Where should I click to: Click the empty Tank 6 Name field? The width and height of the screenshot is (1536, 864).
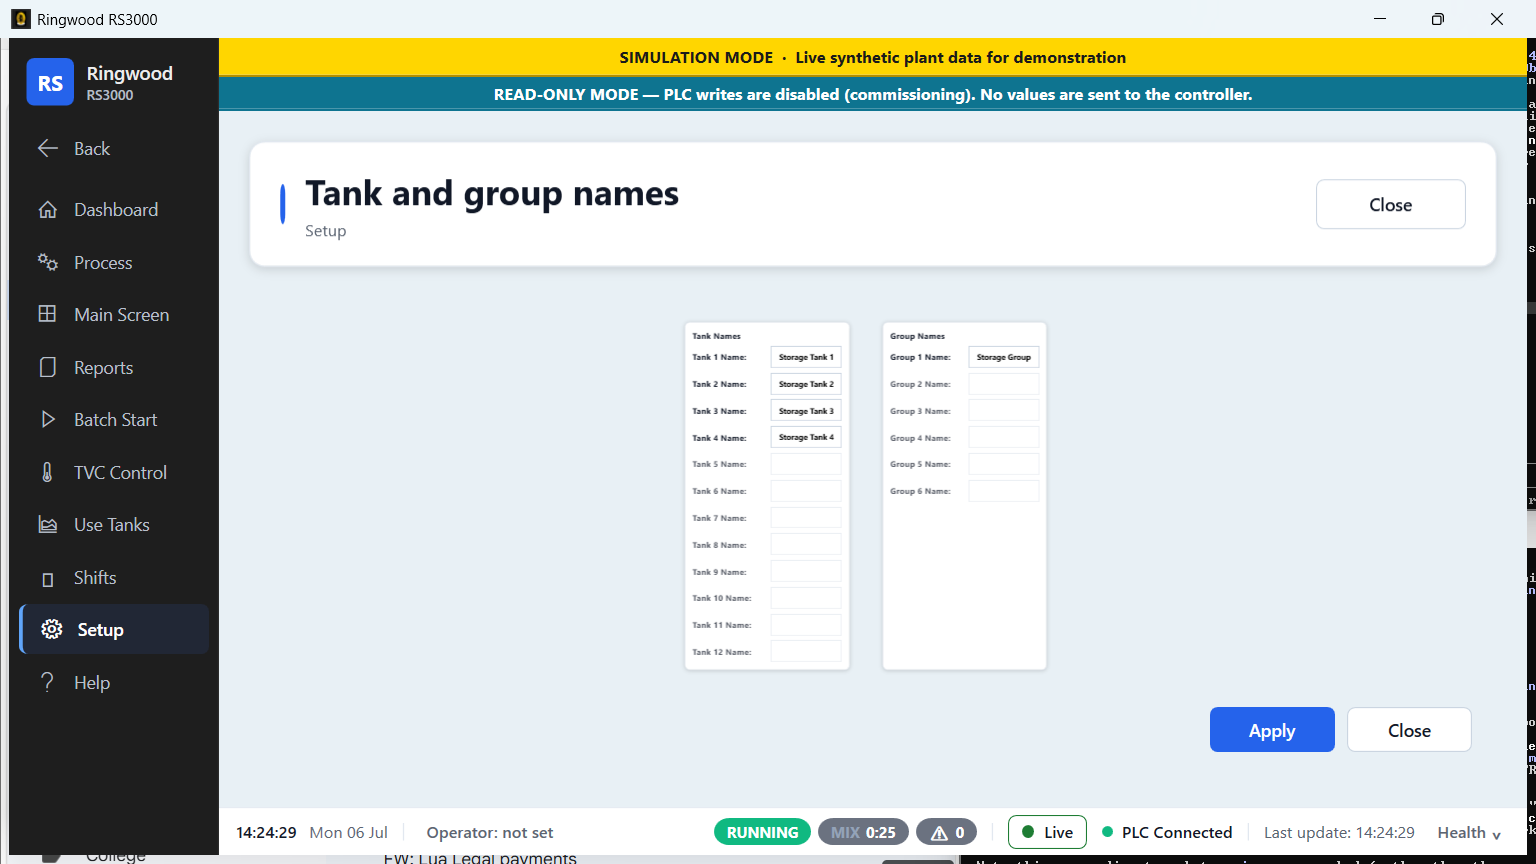(806, 491)
